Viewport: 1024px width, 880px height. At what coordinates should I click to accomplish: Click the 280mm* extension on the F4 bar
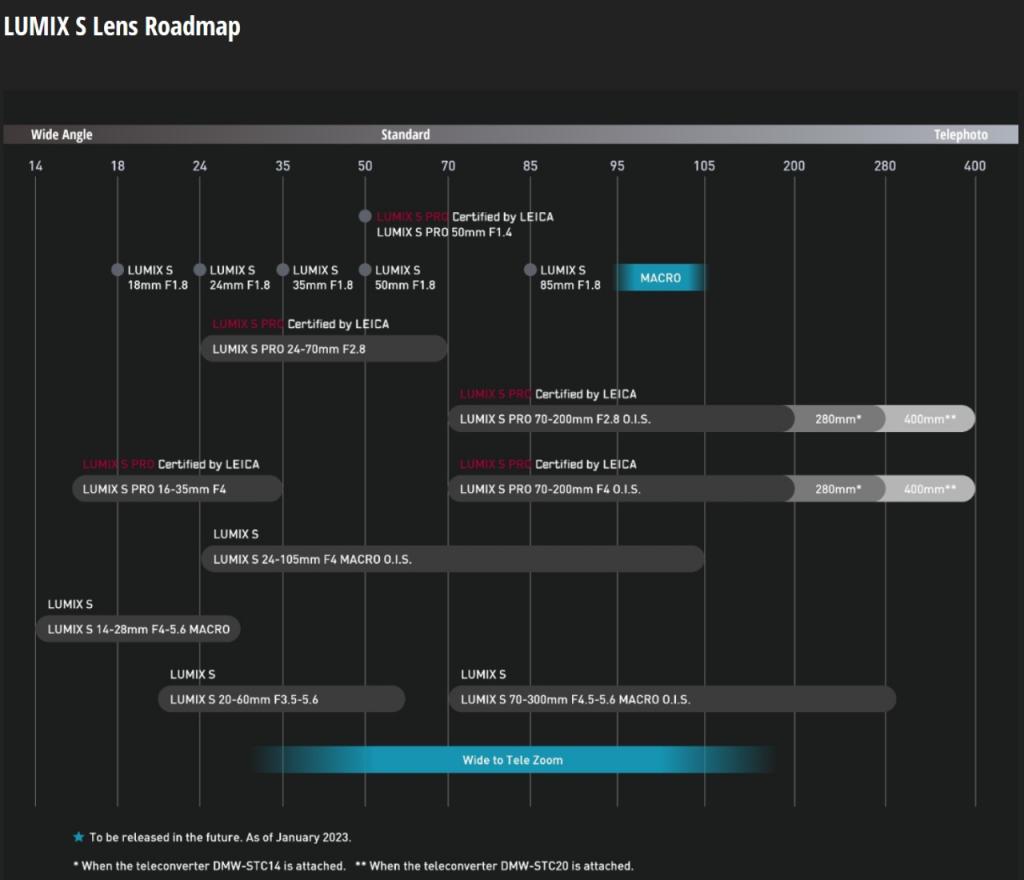click(x=839, y=488)
